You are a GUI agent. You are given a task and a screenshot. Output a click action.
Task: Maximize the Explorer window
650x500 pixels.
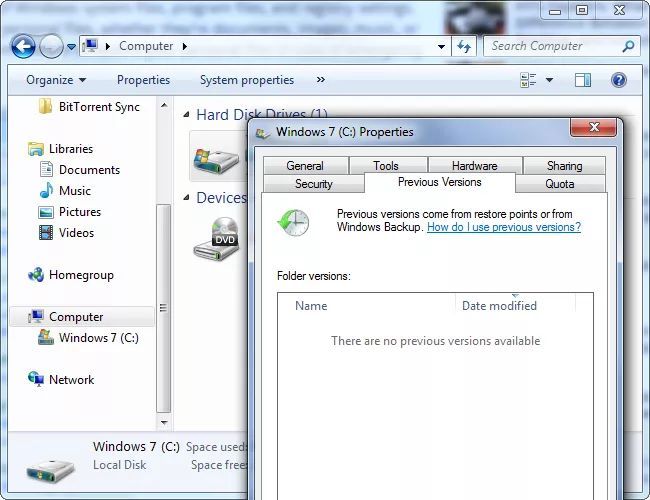click(x=582, y=10)
